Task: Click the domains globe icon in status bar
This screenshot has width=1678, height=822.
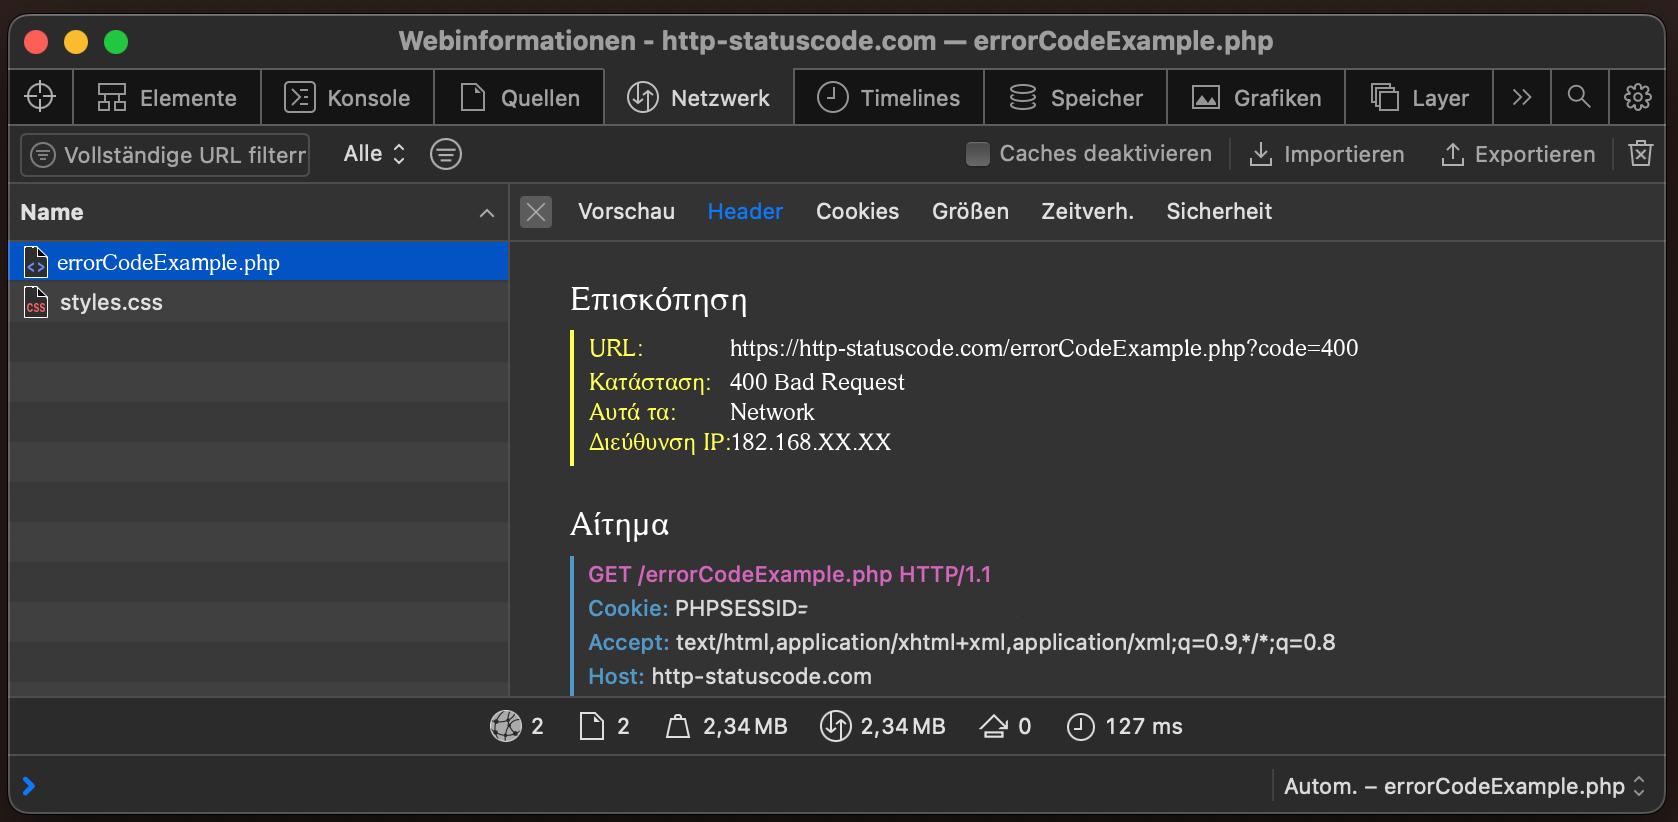Action: click(506, 726)
